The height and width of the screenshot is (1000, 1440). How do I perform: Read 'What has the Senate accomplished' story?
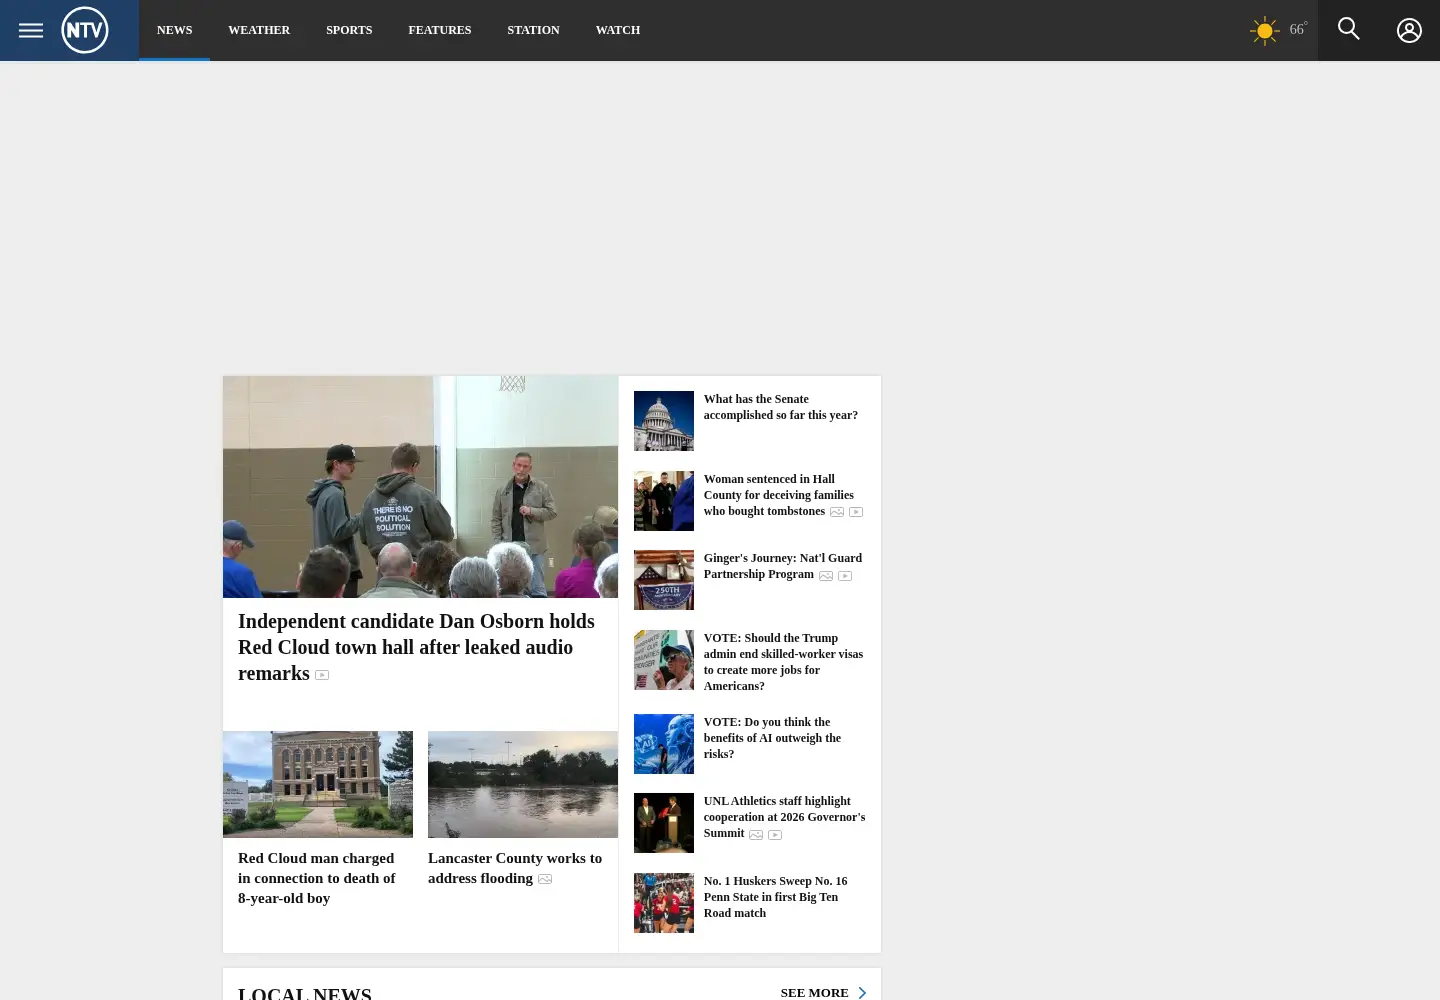pos(781,407)
